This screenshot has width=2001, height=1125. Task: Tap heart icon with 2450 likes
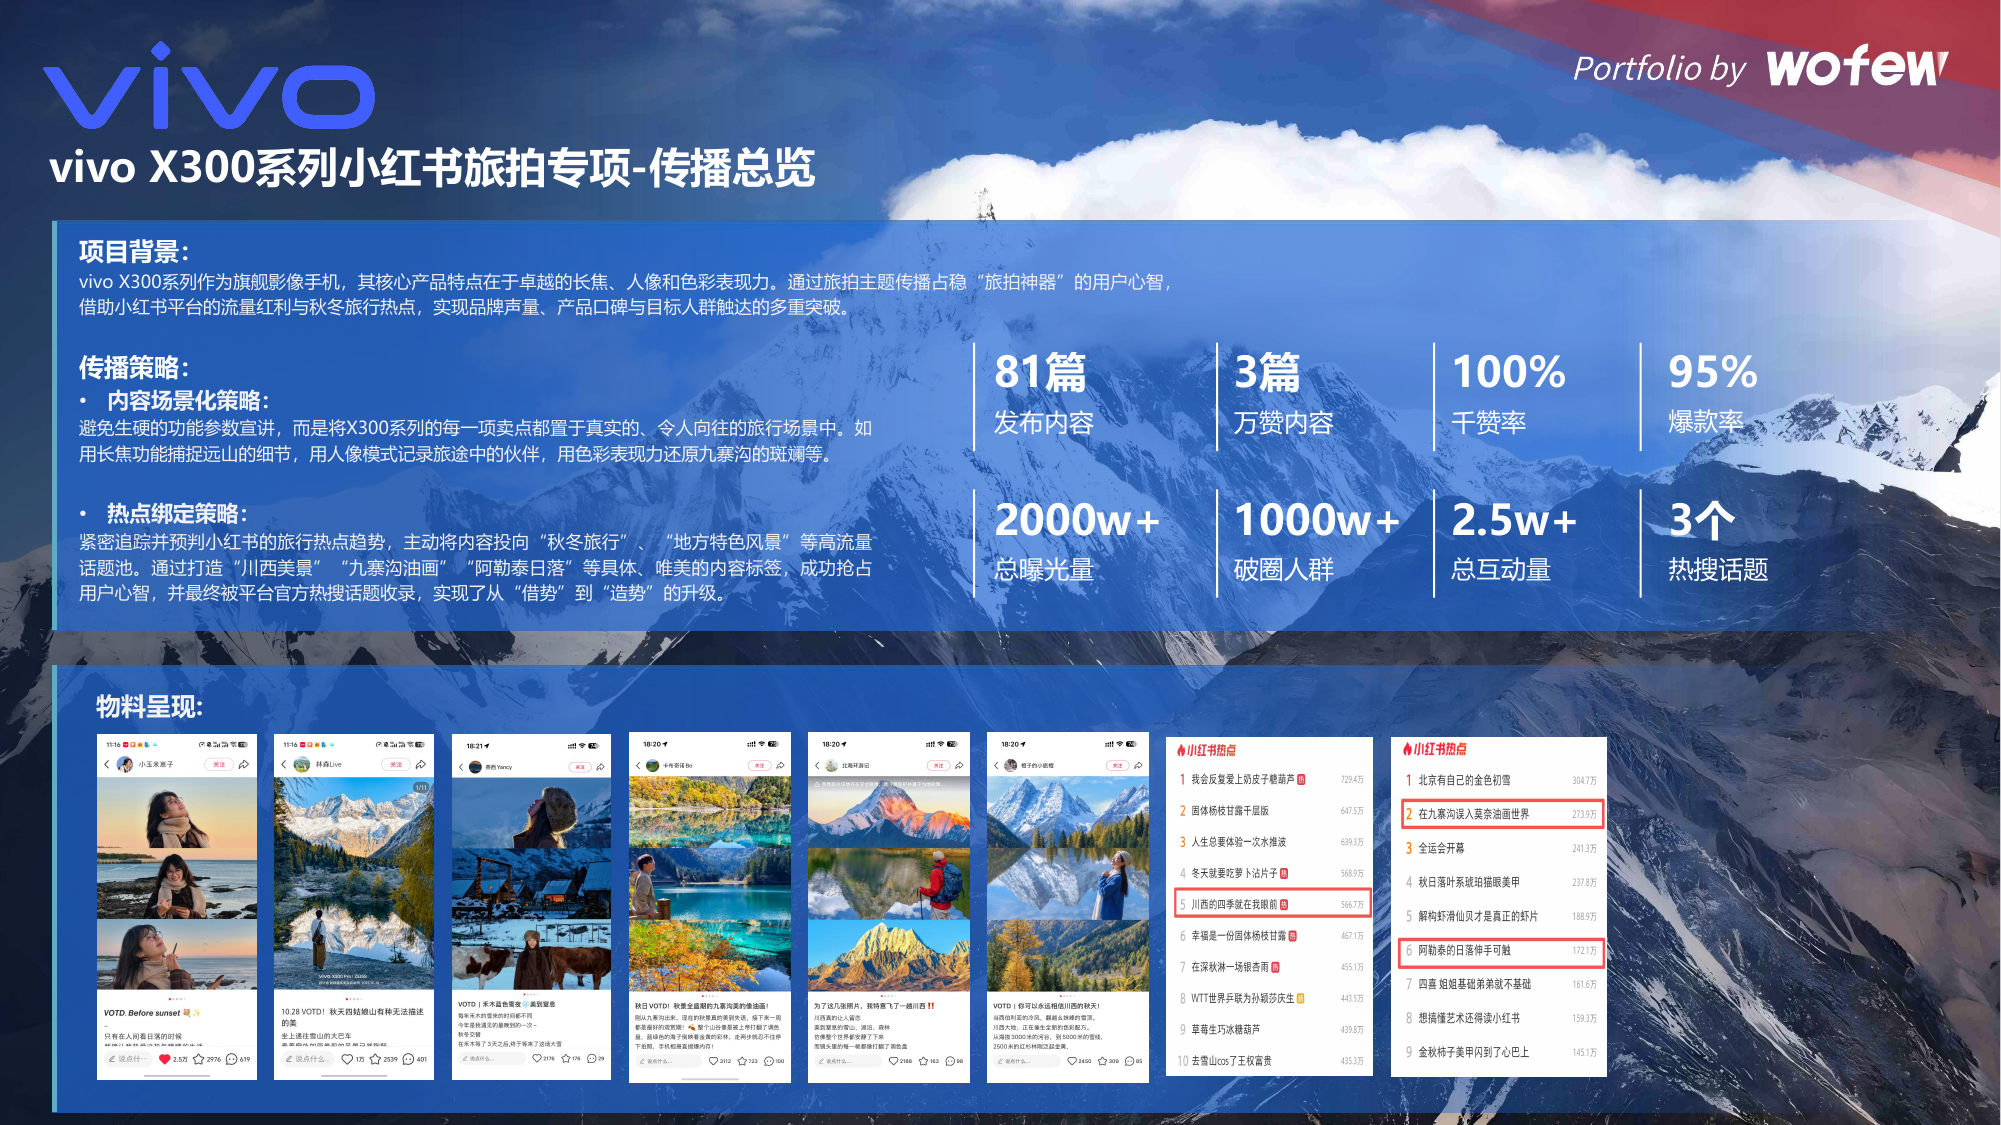point(1072,1061)
